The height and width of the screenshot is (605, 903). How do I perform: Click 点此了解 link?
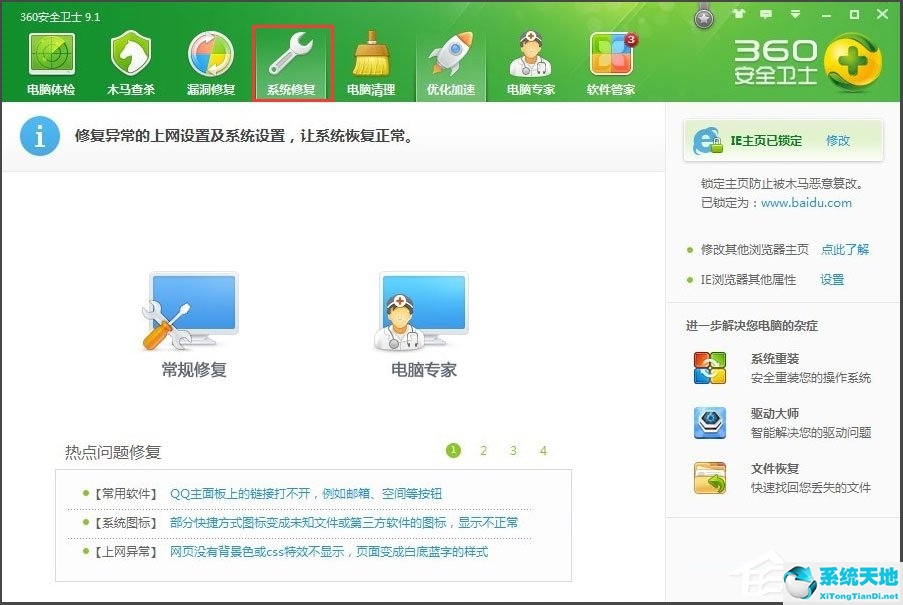[x=845, y=249]
